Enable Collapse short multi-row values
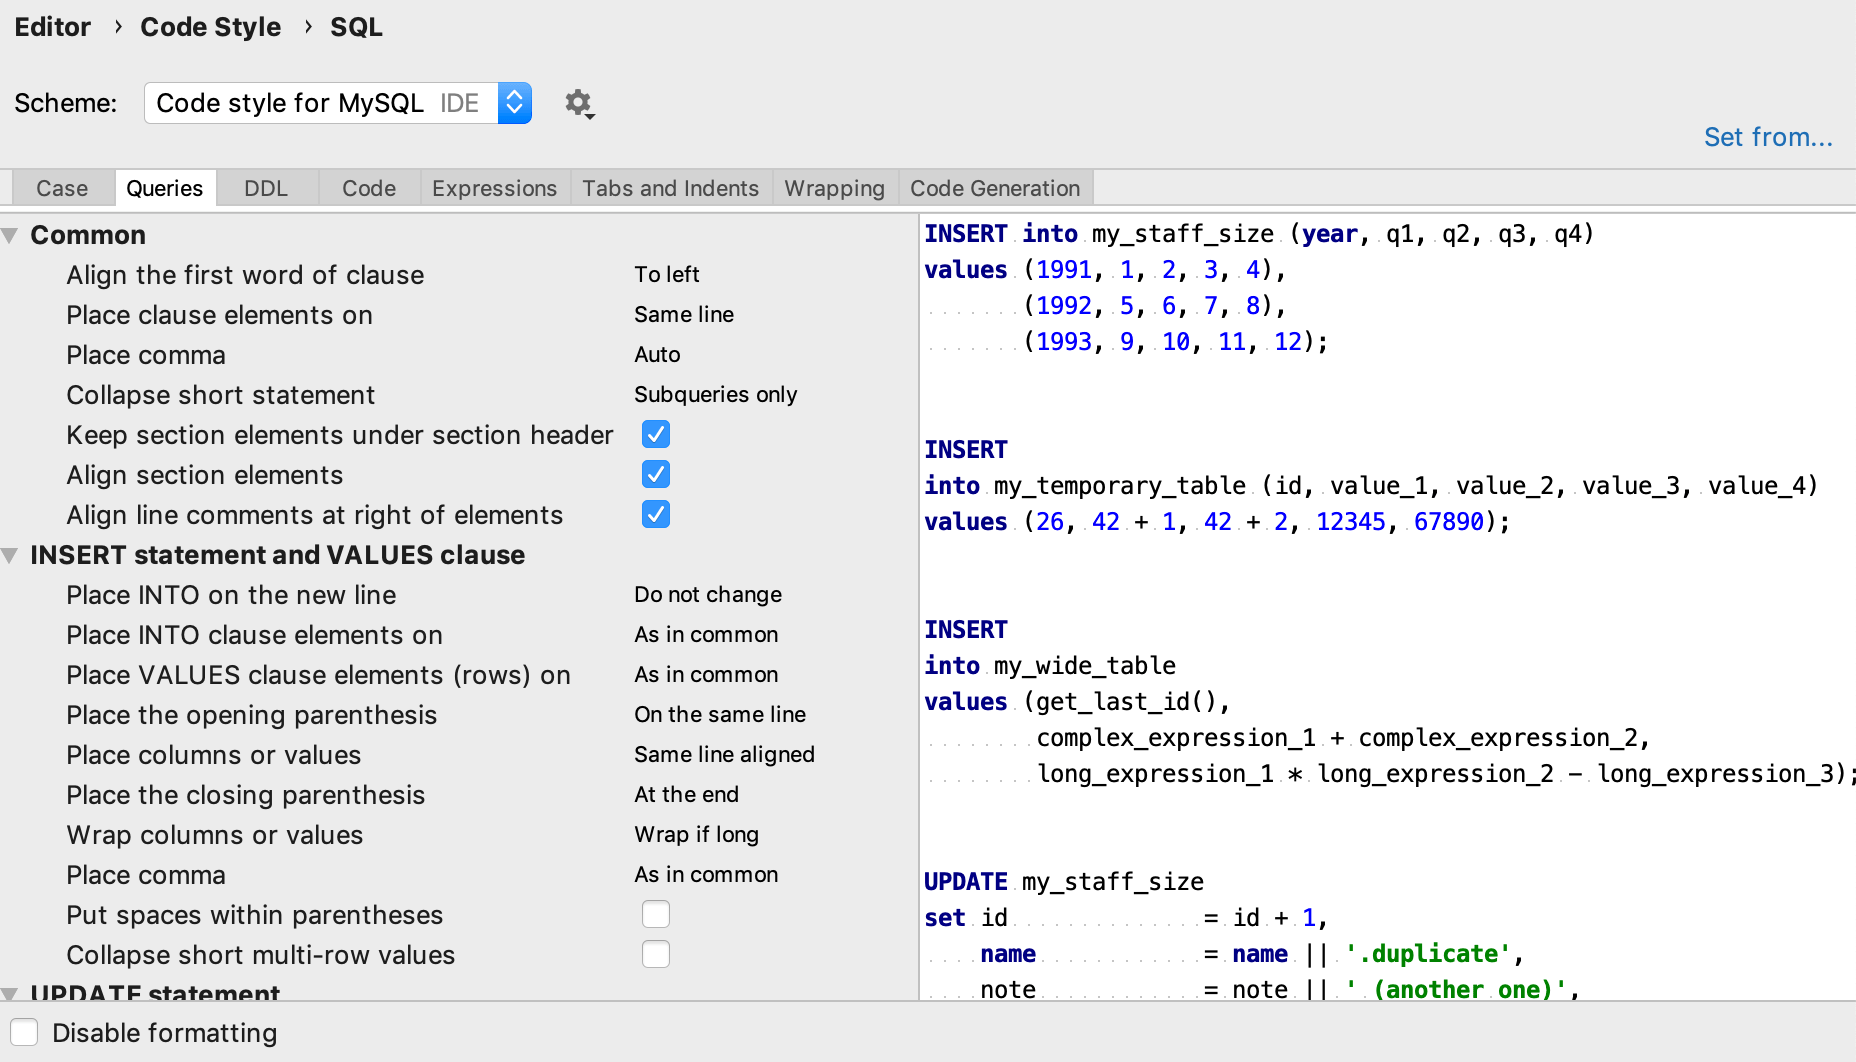1856x1062 pixels. tap(656, 954)
